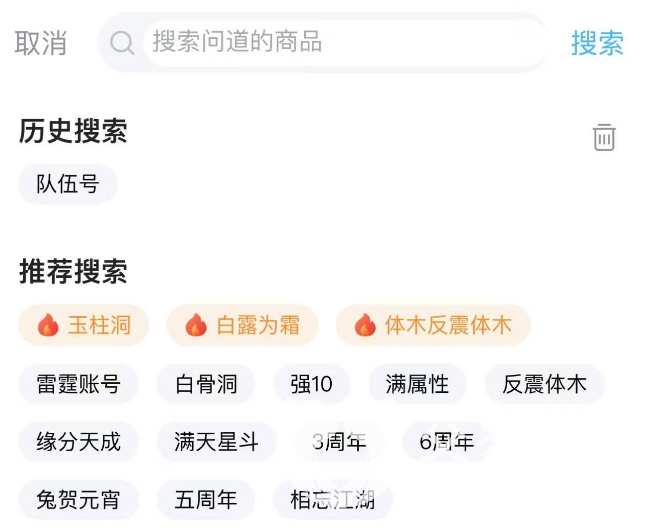Choose hot search tag 玉柱洞
The width and height of the screenshot is (646, 532).
[84, 325]
